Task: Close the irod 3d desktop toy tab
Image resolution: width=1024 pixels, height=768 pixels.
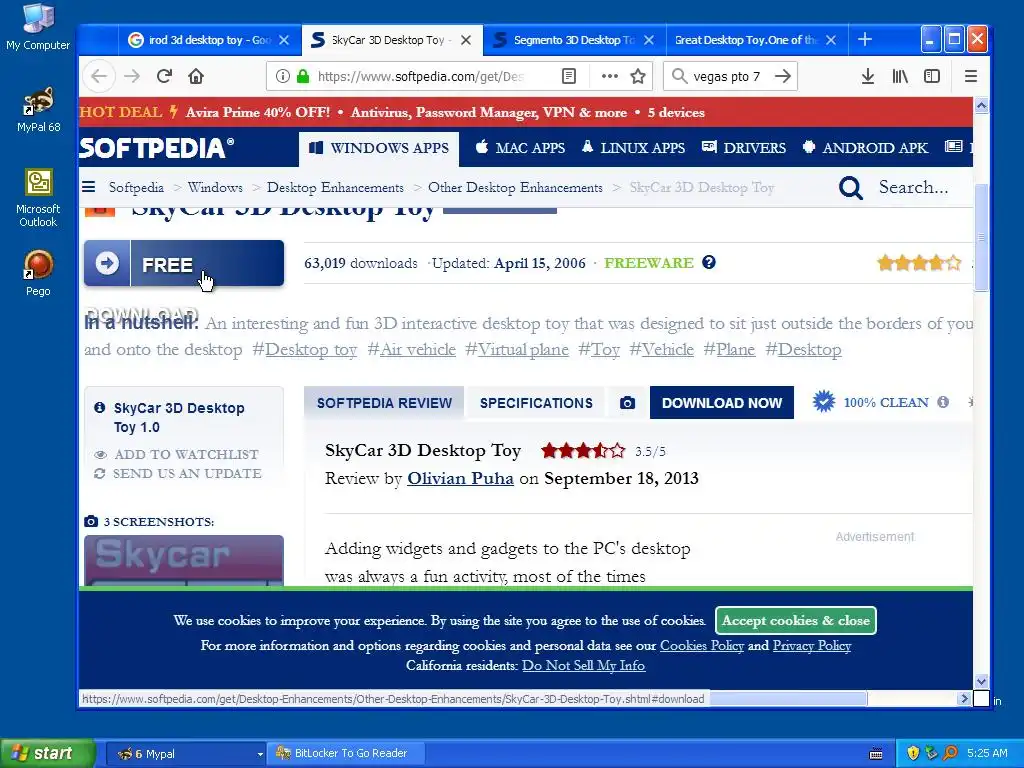Action: coord(284,40)
